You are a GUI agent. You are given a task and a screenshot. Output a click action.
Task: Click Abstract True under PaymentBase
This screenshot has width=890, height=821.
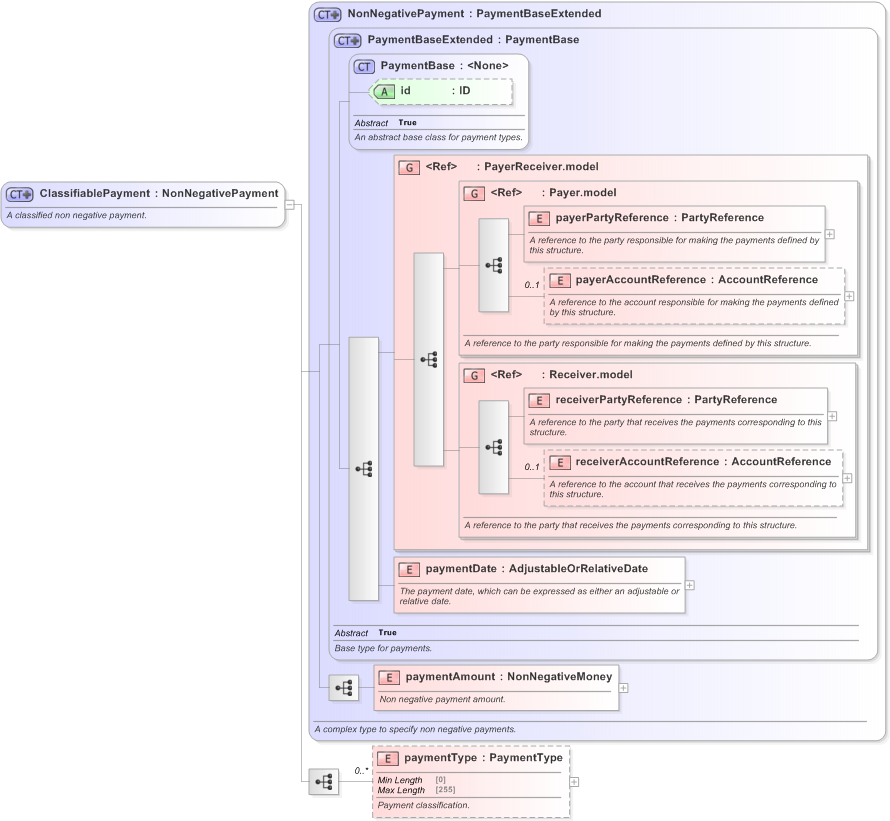pos(385,123)
